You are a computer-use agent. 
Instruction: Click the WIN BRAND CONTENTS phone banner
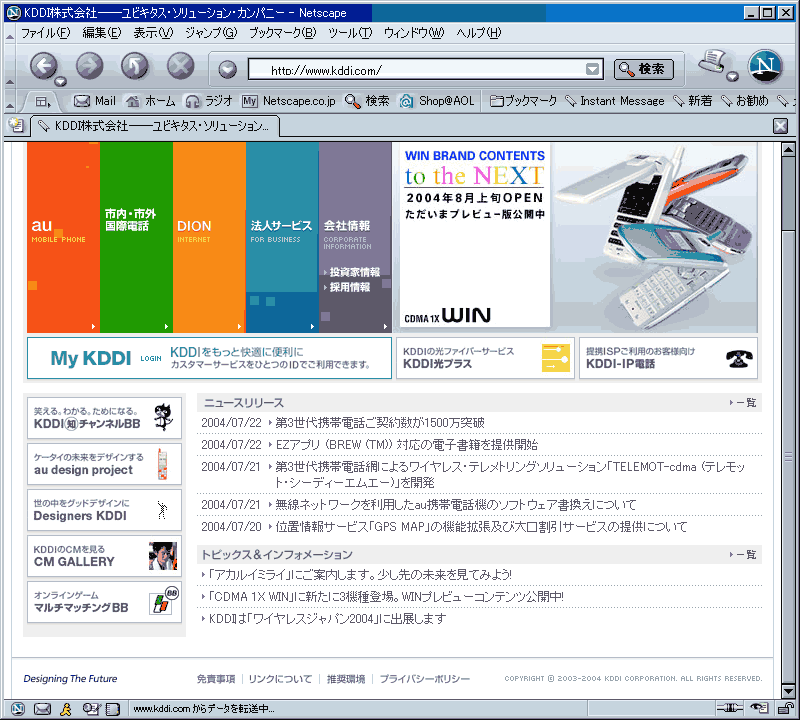(574, 237)
